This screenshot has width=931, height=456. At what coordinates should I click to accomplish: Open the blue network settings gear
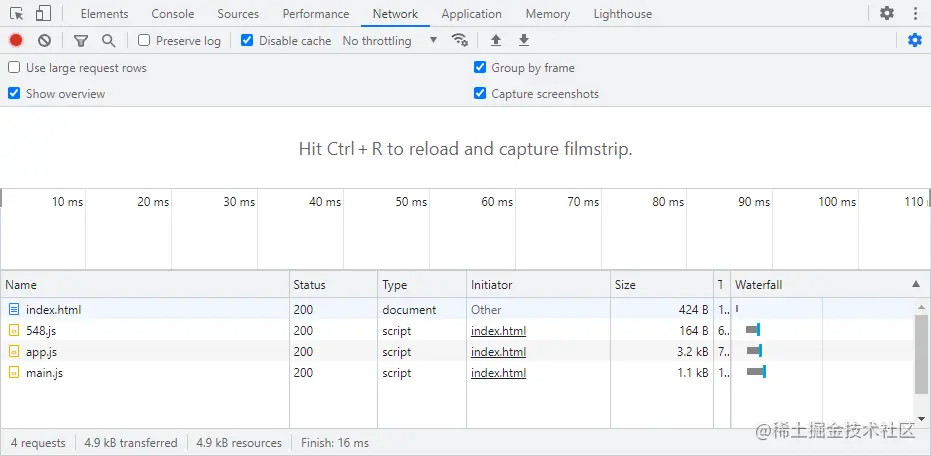(x=914, y=41)
